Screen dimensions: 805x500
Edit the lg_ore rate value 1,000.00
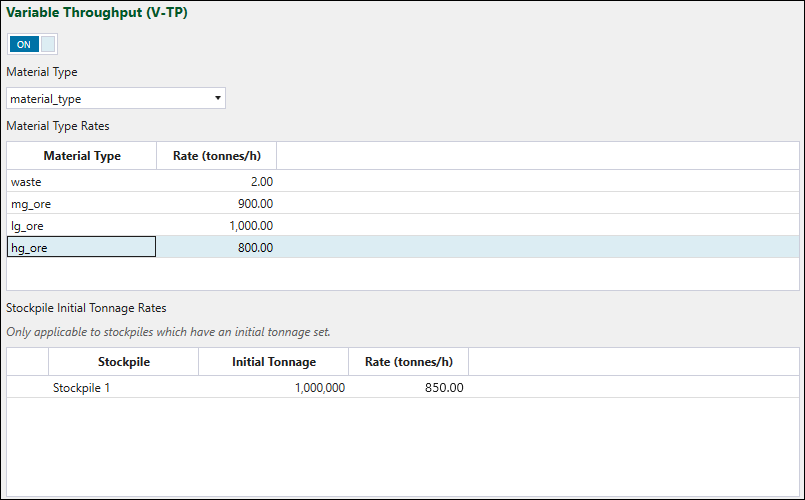[216, 226]
